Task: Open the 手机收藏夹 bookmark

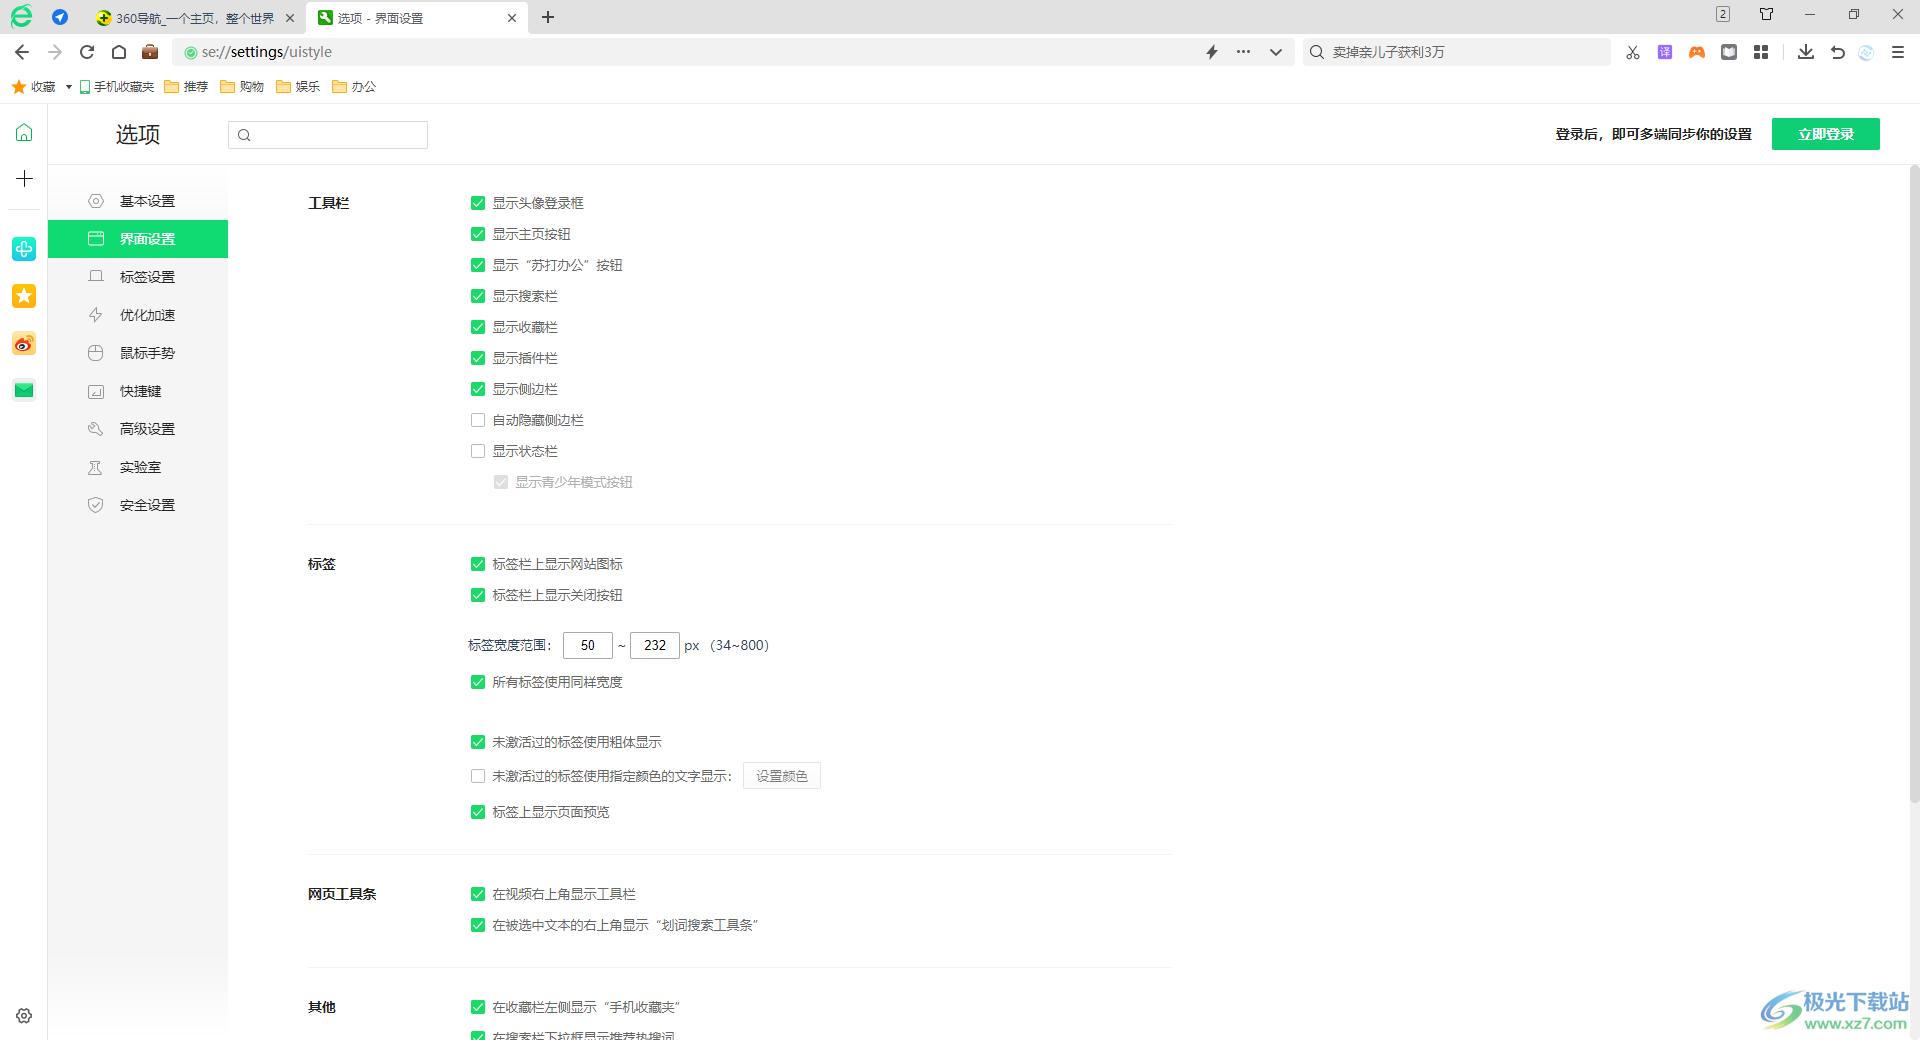Action: (117, 87)
